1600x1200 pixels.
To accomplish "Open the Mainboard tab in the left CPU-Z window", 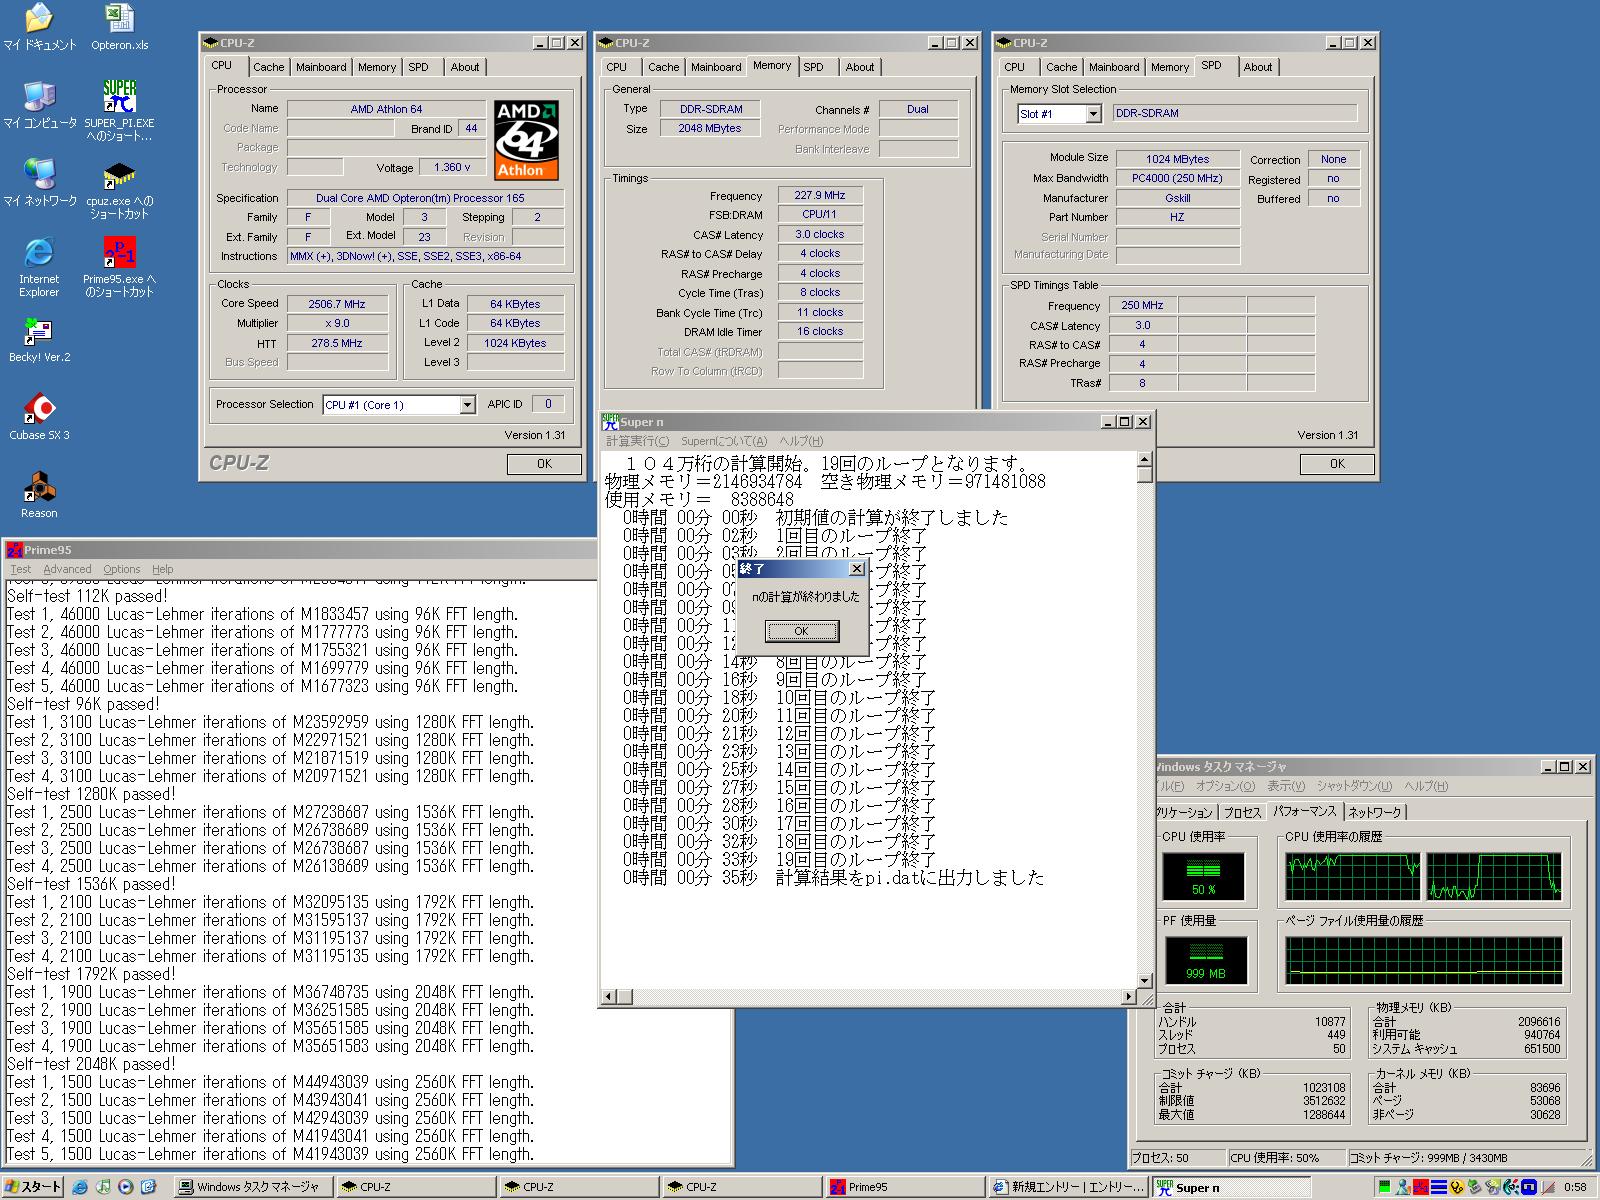I will point(321,67).
